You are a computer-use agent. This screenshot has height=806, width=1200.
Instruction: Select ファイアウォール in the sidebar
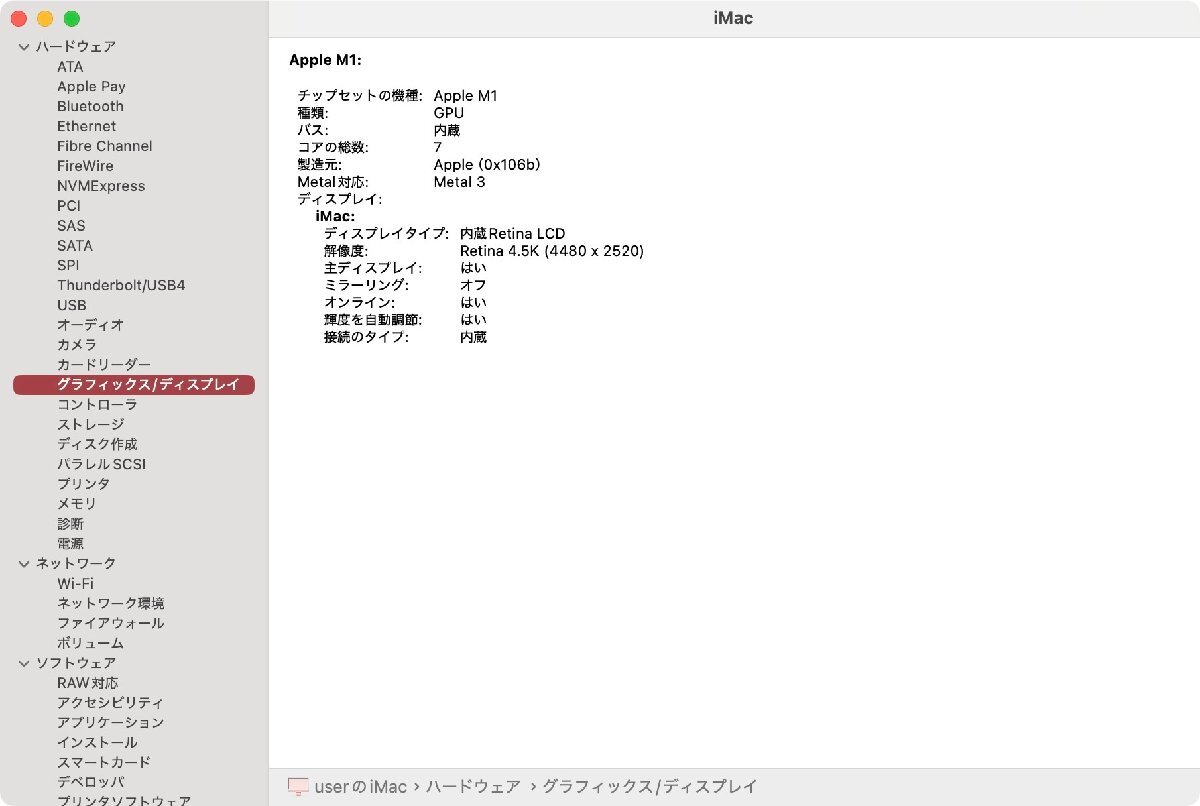(x=110, y=623)
